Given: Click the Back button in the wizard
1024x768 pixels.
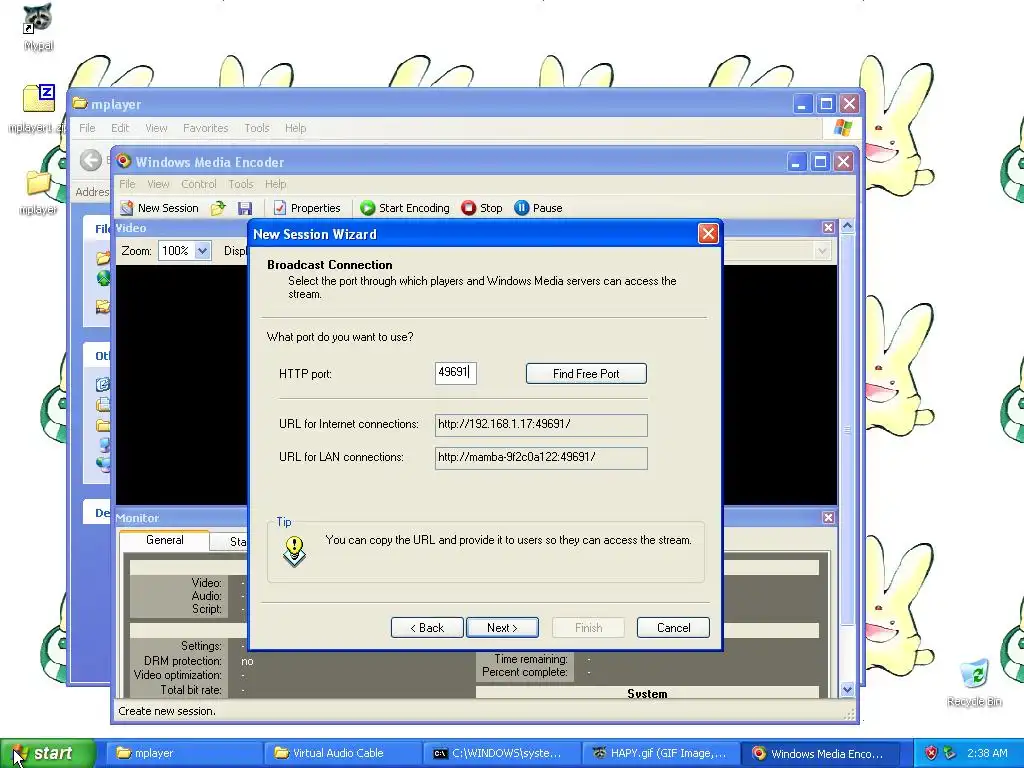Looking at the screenshot, I should pos(427,628).
